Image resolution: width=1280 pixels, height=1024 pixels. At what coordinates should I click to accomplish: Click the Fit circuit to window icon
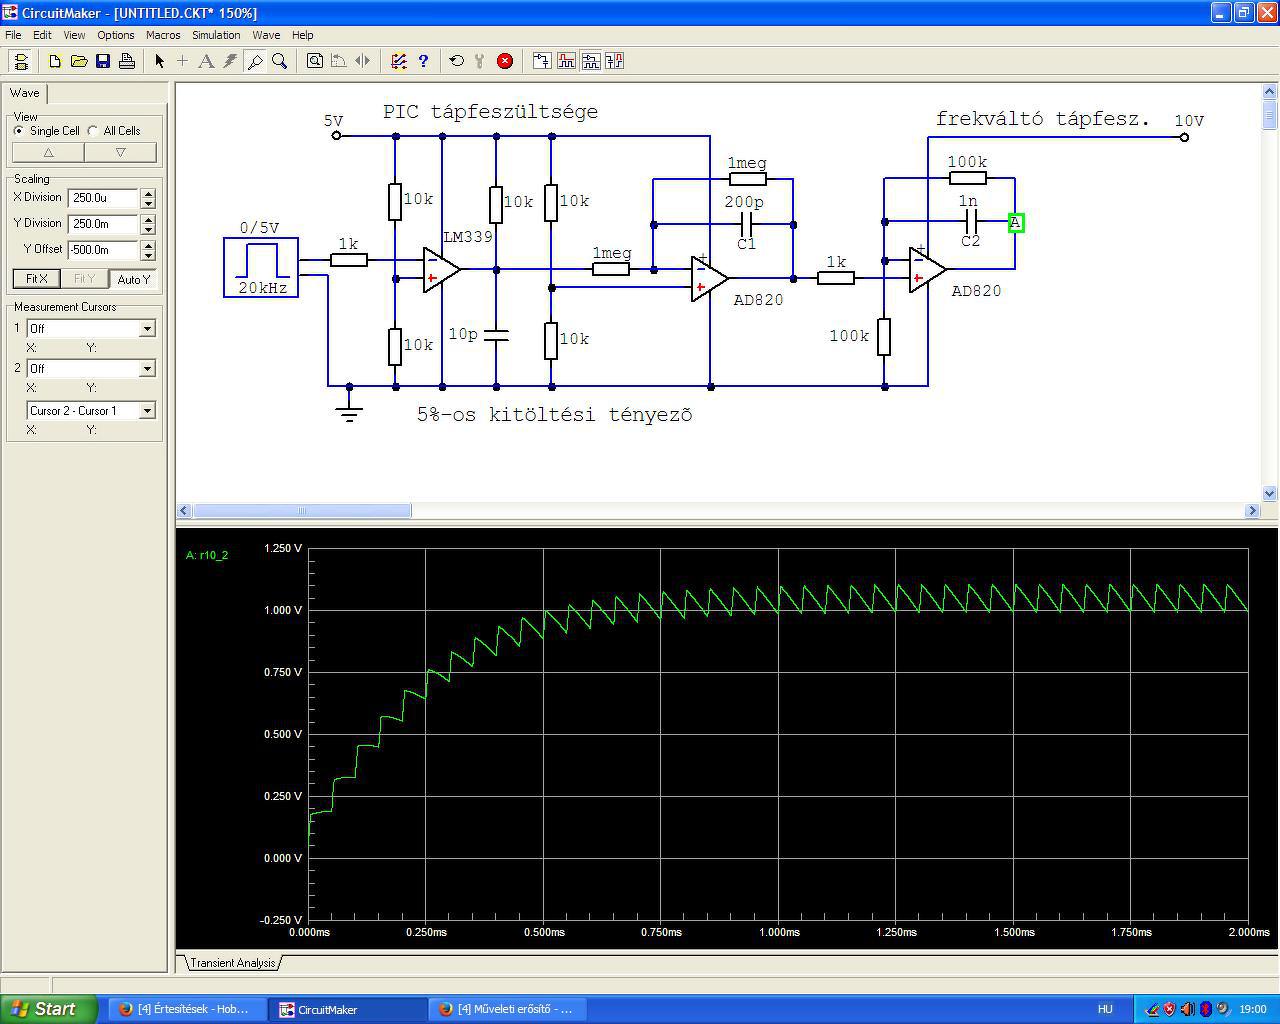point(315,61)
